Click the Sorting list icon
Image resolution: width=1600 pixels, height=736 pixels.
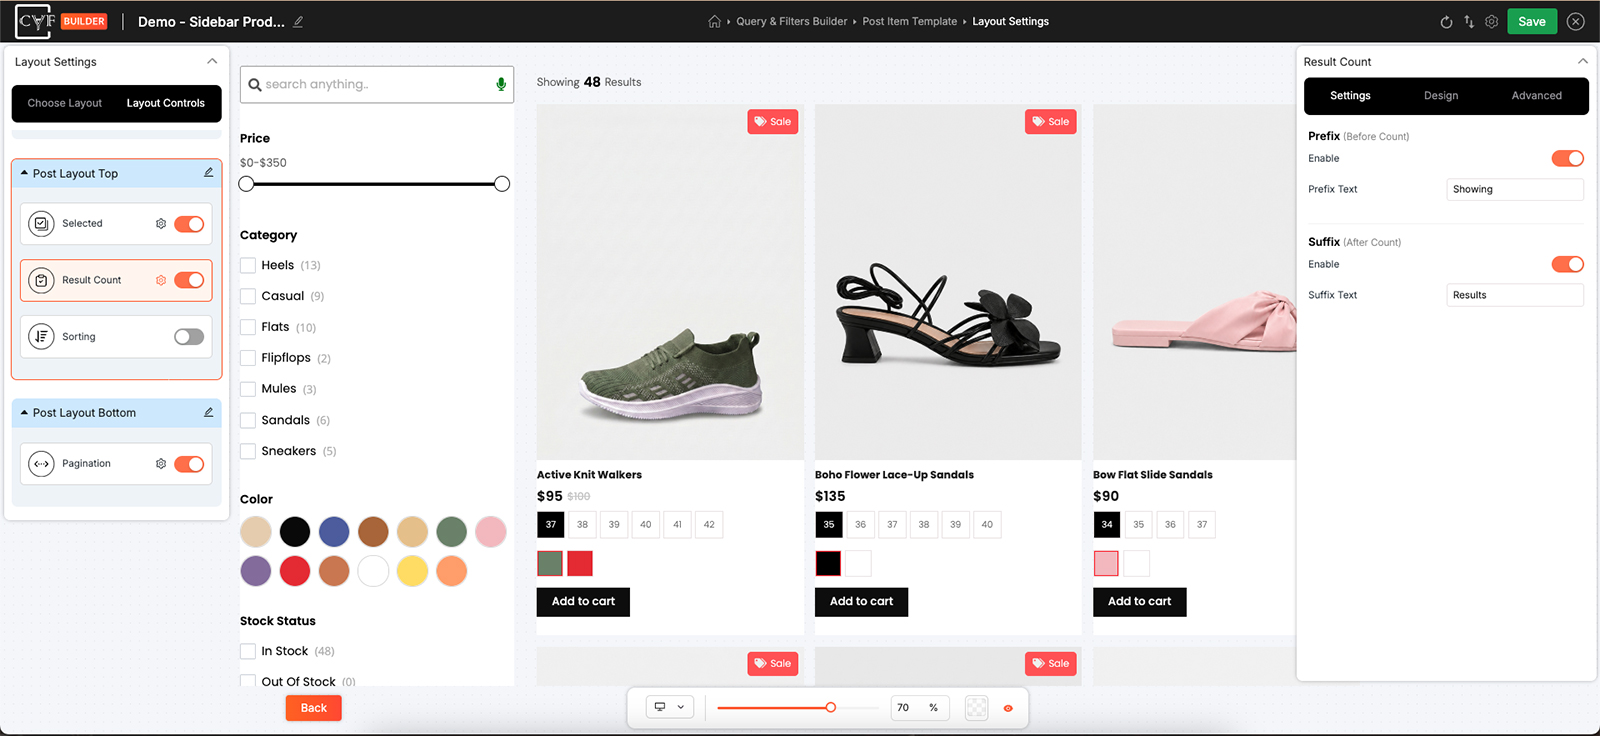pos(41,337)
